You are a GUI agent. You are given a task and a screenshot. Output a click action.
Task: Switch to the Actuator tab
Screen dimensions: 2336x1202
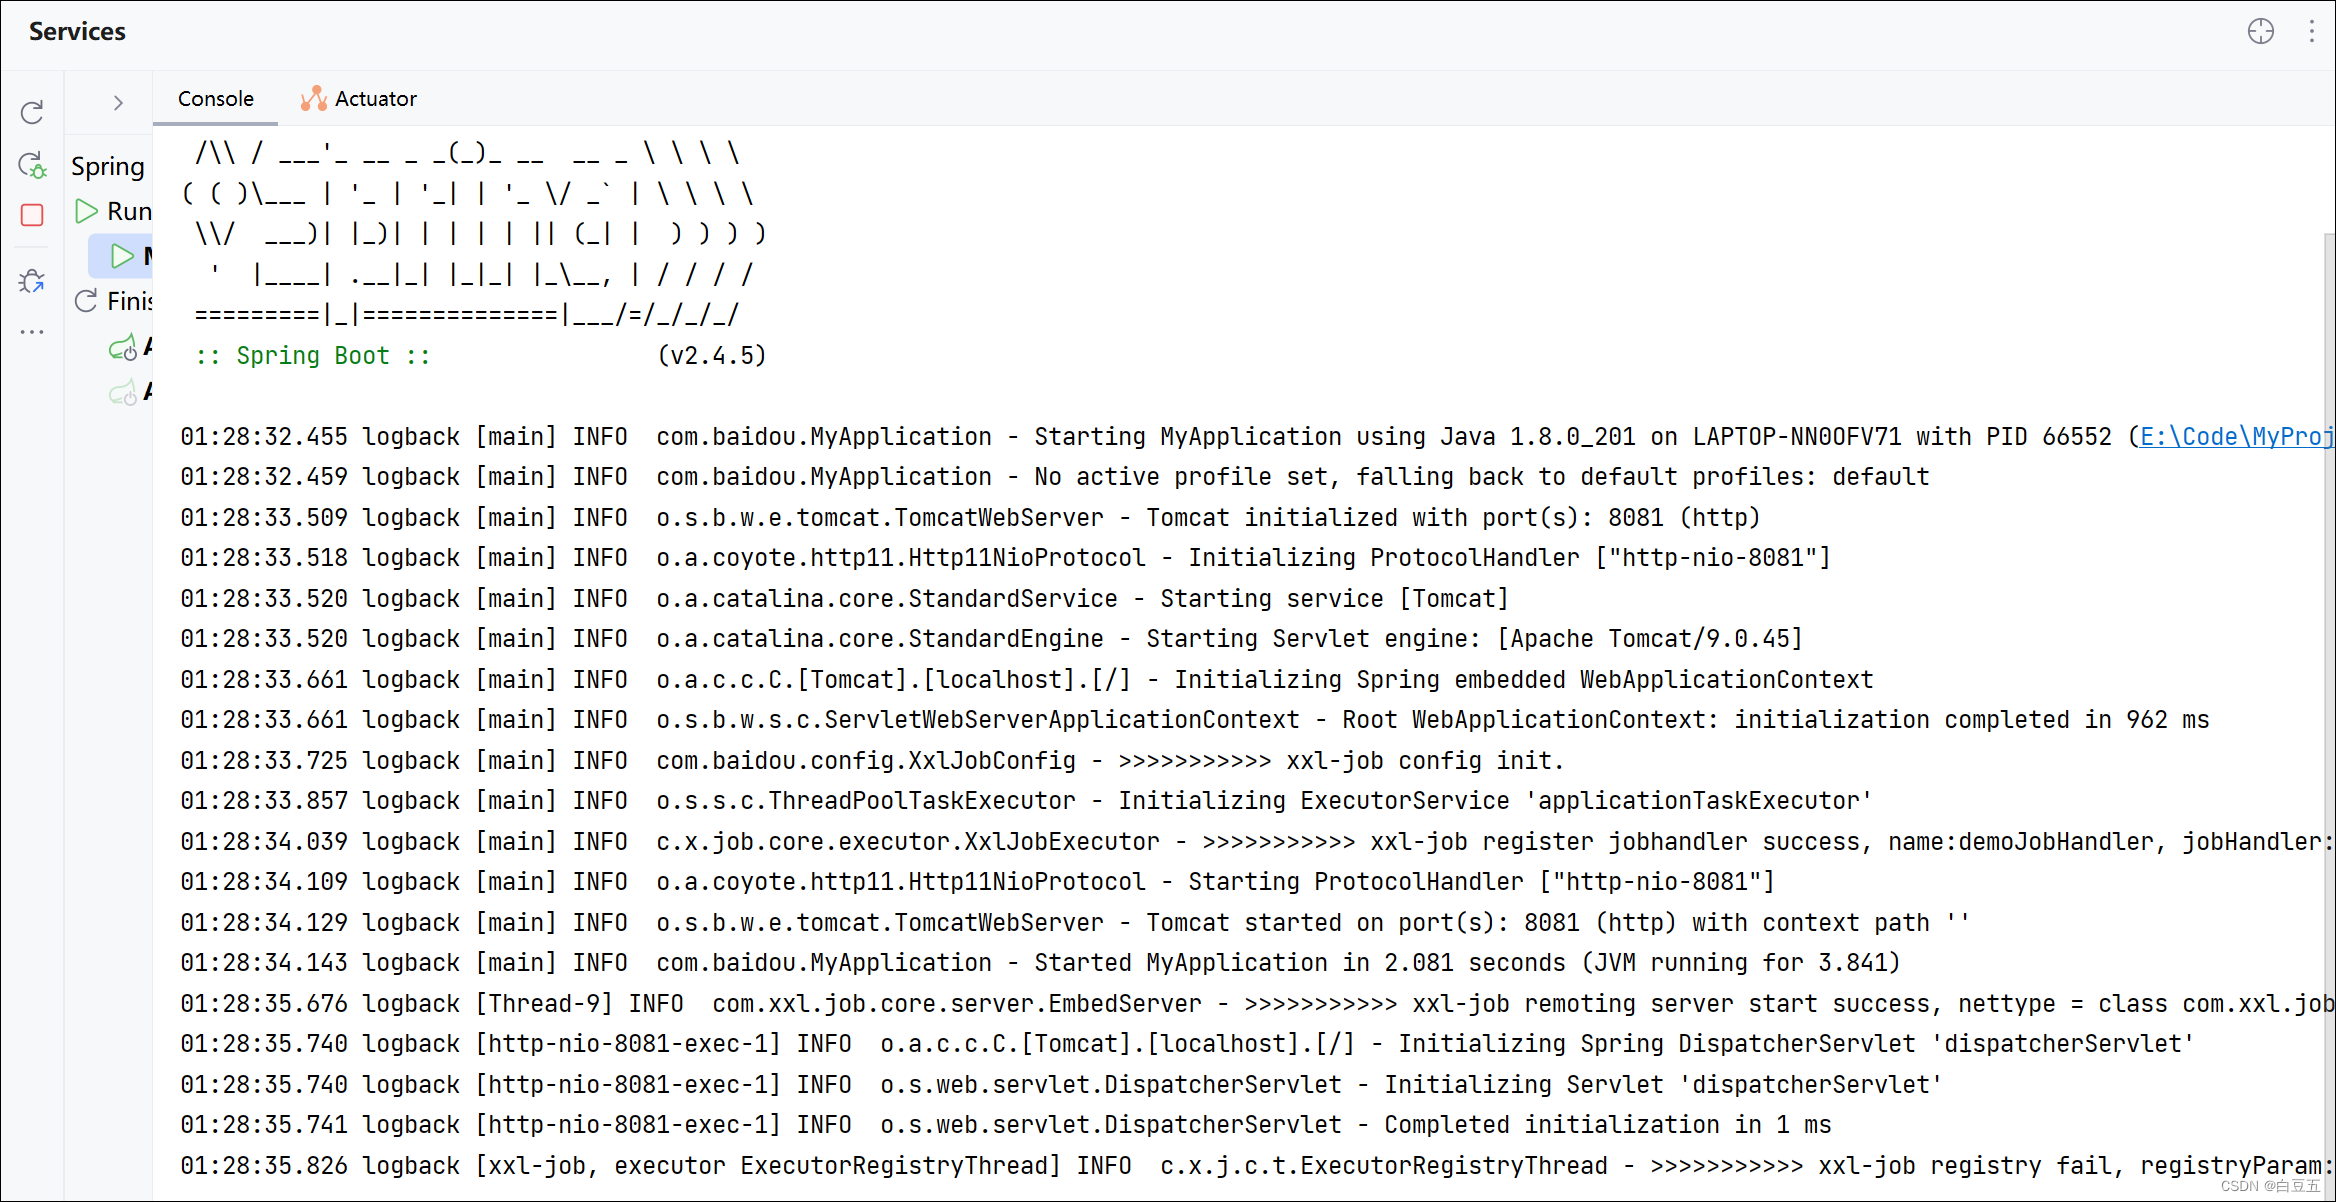(359, 99)
